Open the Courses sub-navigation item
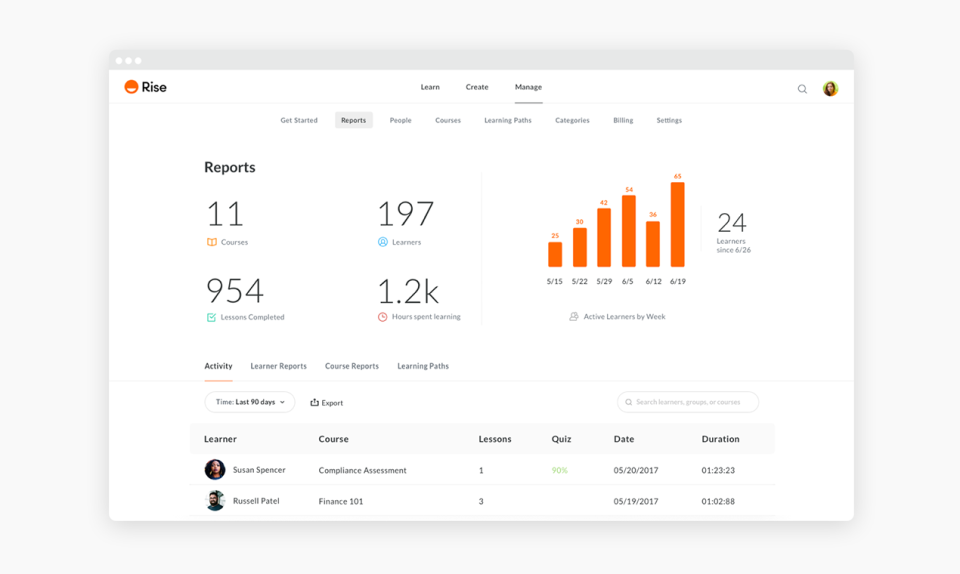The width and height of the screenshot is (960, 574). [x=448, y=121]
